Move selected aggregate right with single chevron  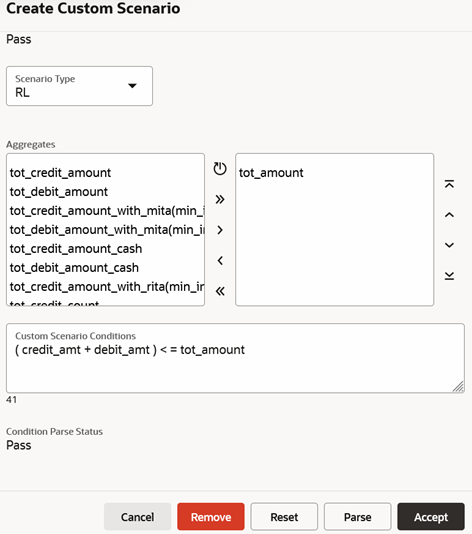click(220, 230)
